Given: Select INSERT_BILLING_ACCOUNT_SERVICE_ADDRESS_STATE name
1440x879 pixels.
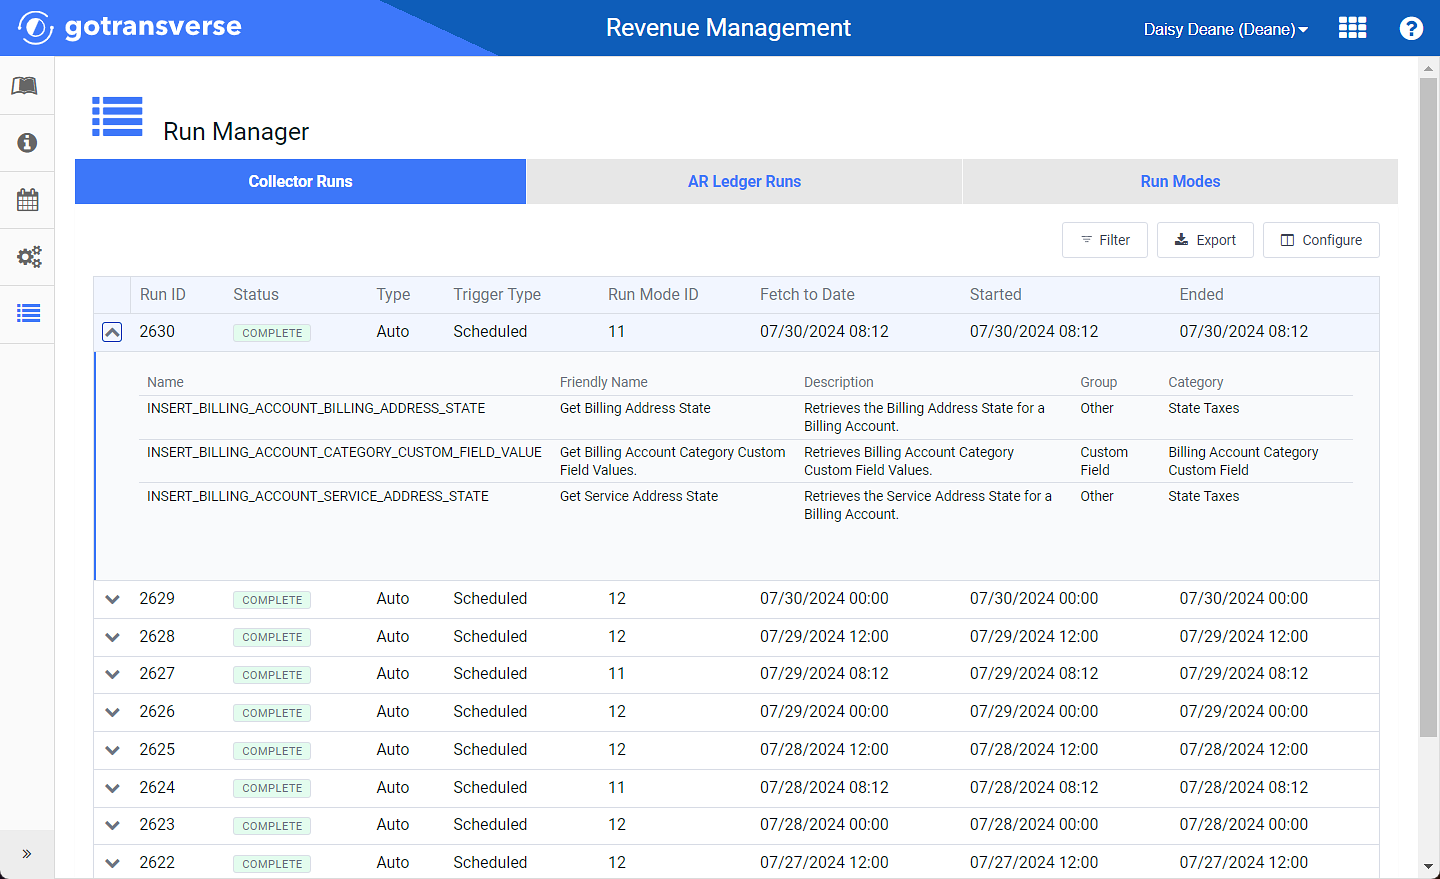Looking at the screenshot, I should 318,496.
